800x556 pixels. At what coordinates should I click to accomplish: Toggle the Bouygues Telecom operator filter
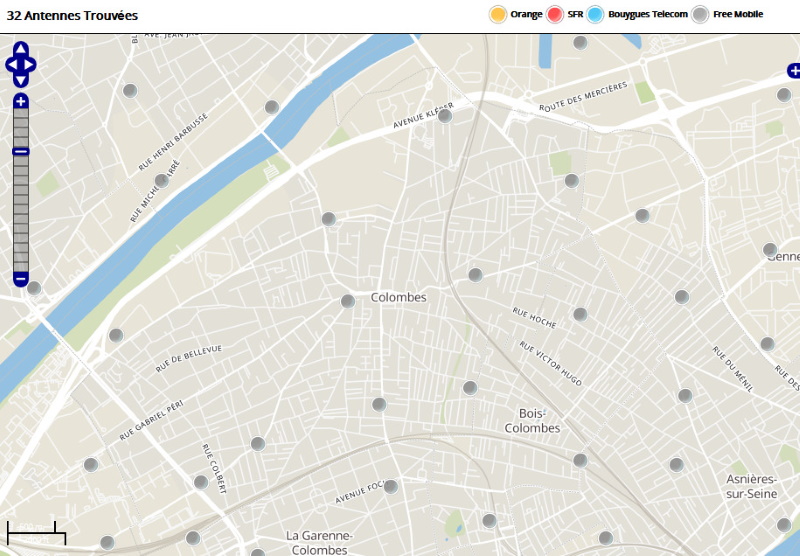pyautogui.click(x=596, y=14)
